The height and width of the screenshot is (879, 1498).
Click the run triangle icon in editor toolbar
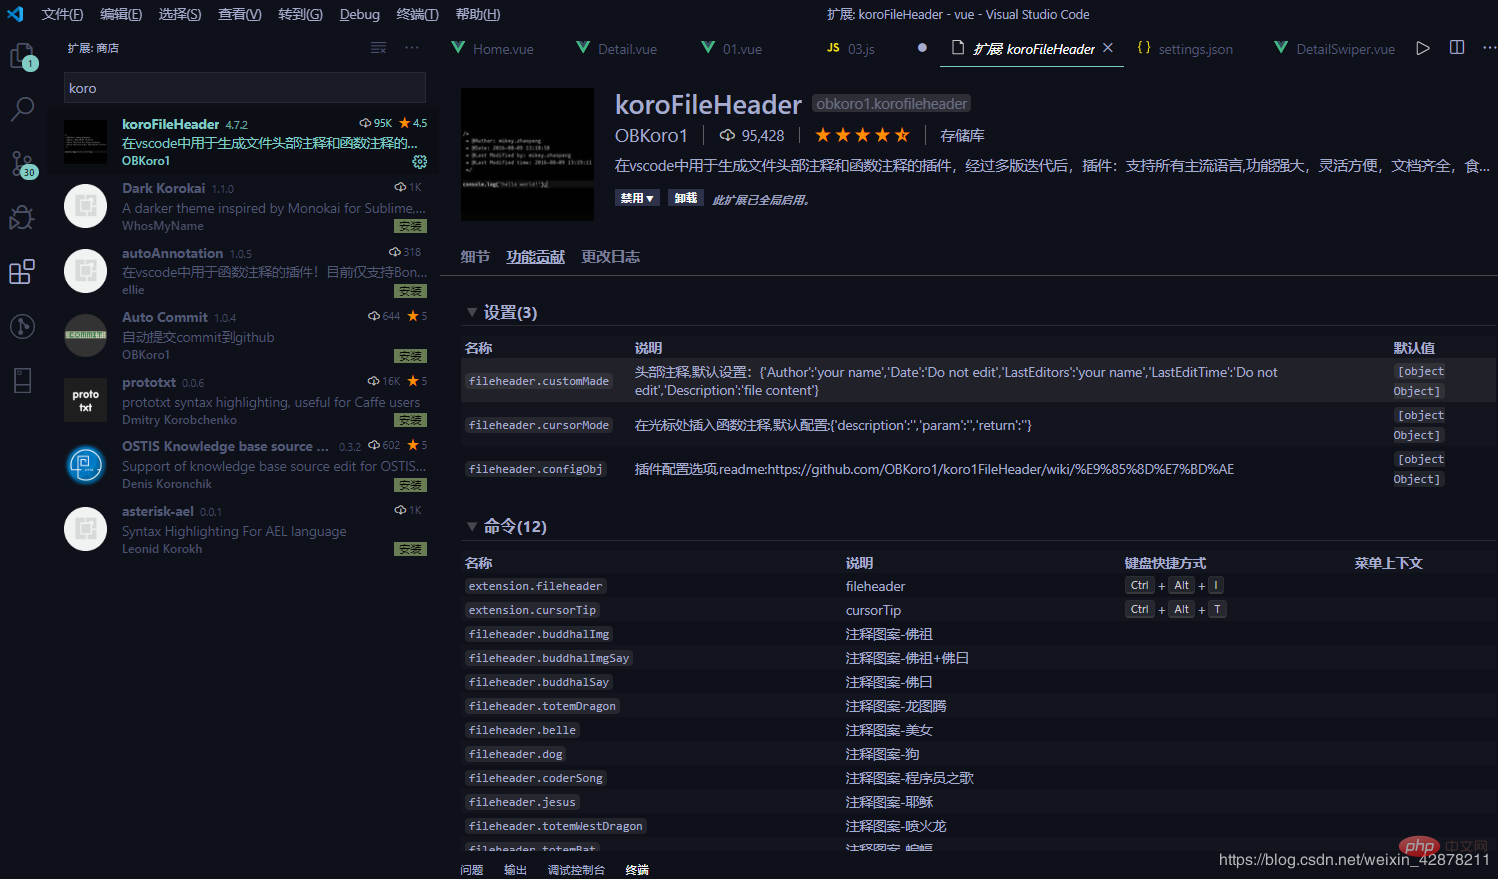(x=1423, y=48)
